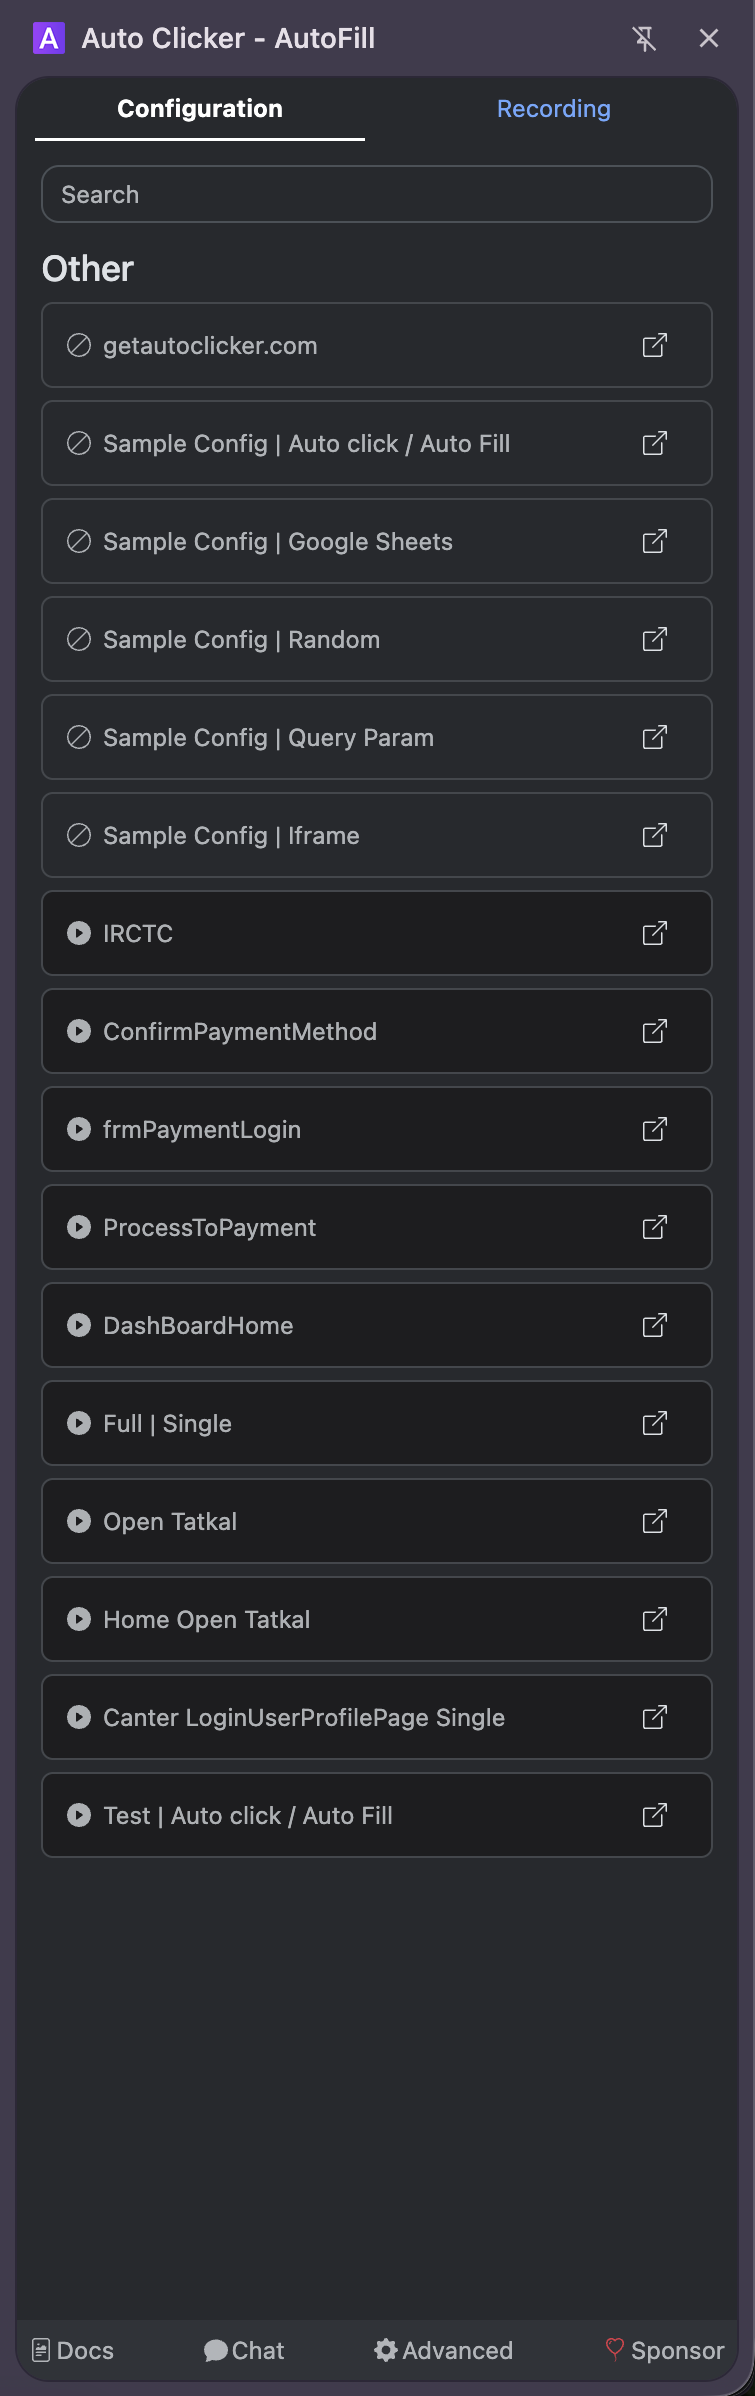Open Advanced settings in footer
The height and width of the screenshot is (2396, 755).
(443, 2350)
